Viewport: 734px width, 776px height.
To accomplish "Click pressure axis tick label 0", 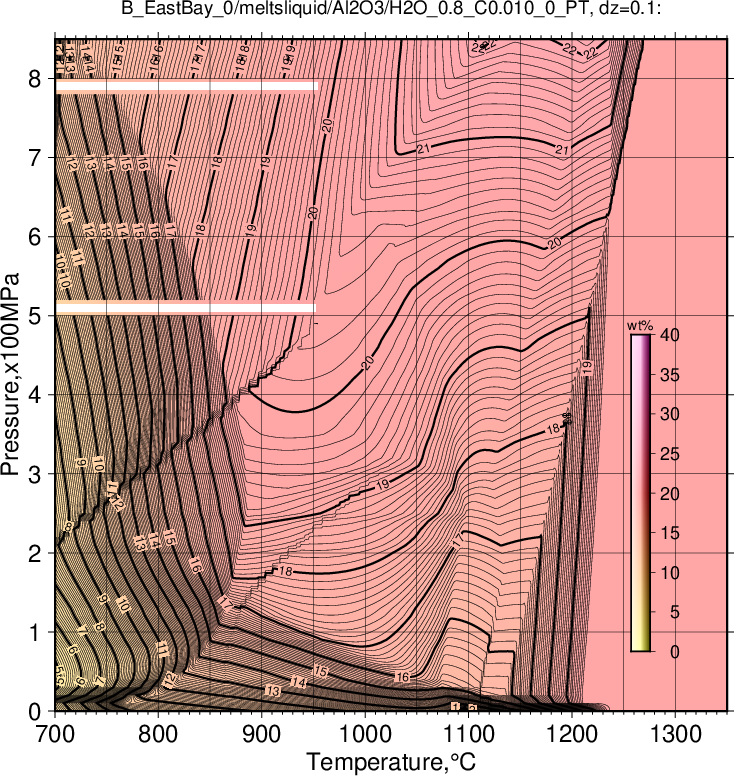I will (35, 712).
